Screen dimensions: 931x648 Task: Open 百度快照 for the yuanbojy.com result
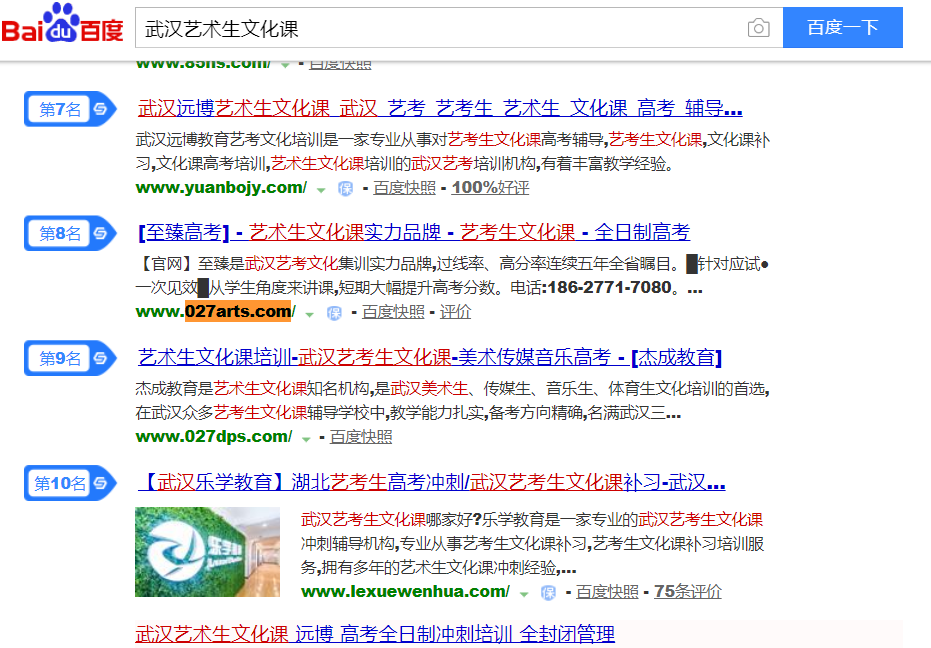[x=404, y=188]
